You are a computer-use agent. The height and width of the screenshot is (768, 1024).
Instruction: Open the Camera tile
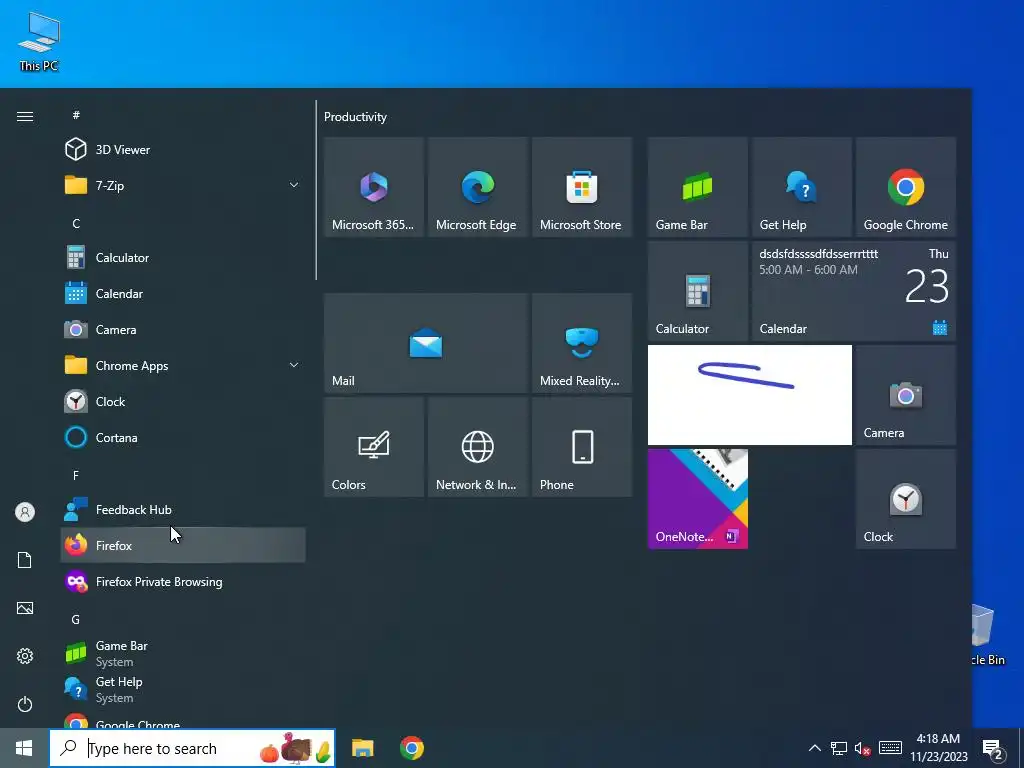coord(906,395)
